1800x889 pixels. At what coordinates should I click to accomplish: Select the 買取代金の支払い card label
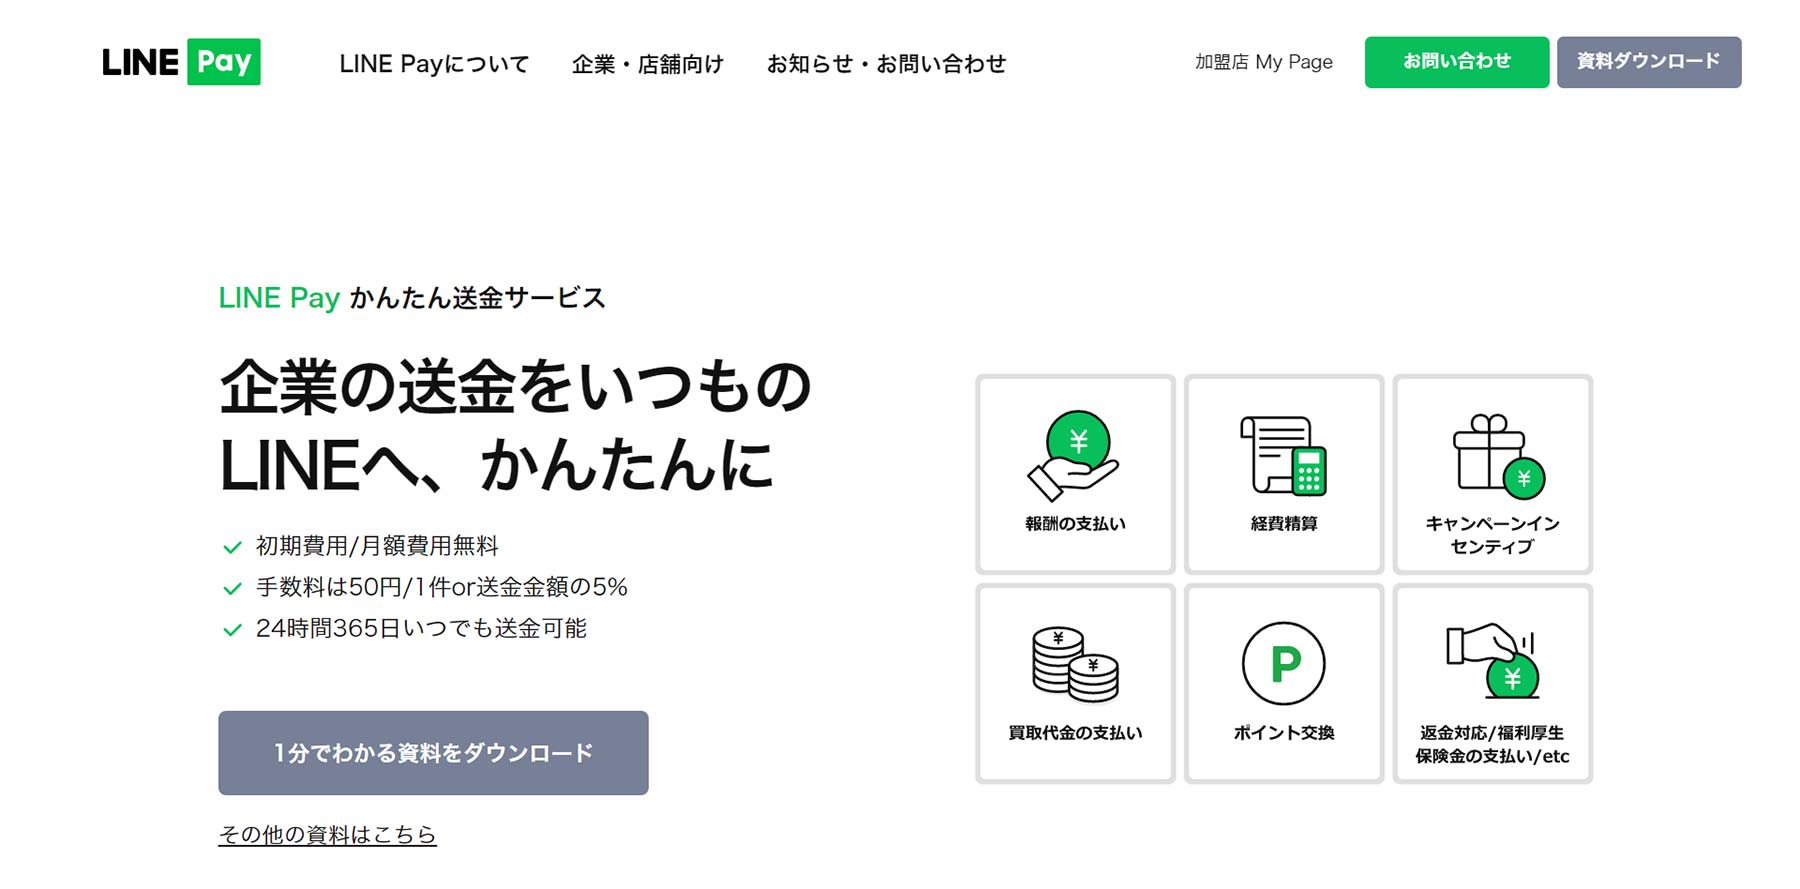point(1075,733)
